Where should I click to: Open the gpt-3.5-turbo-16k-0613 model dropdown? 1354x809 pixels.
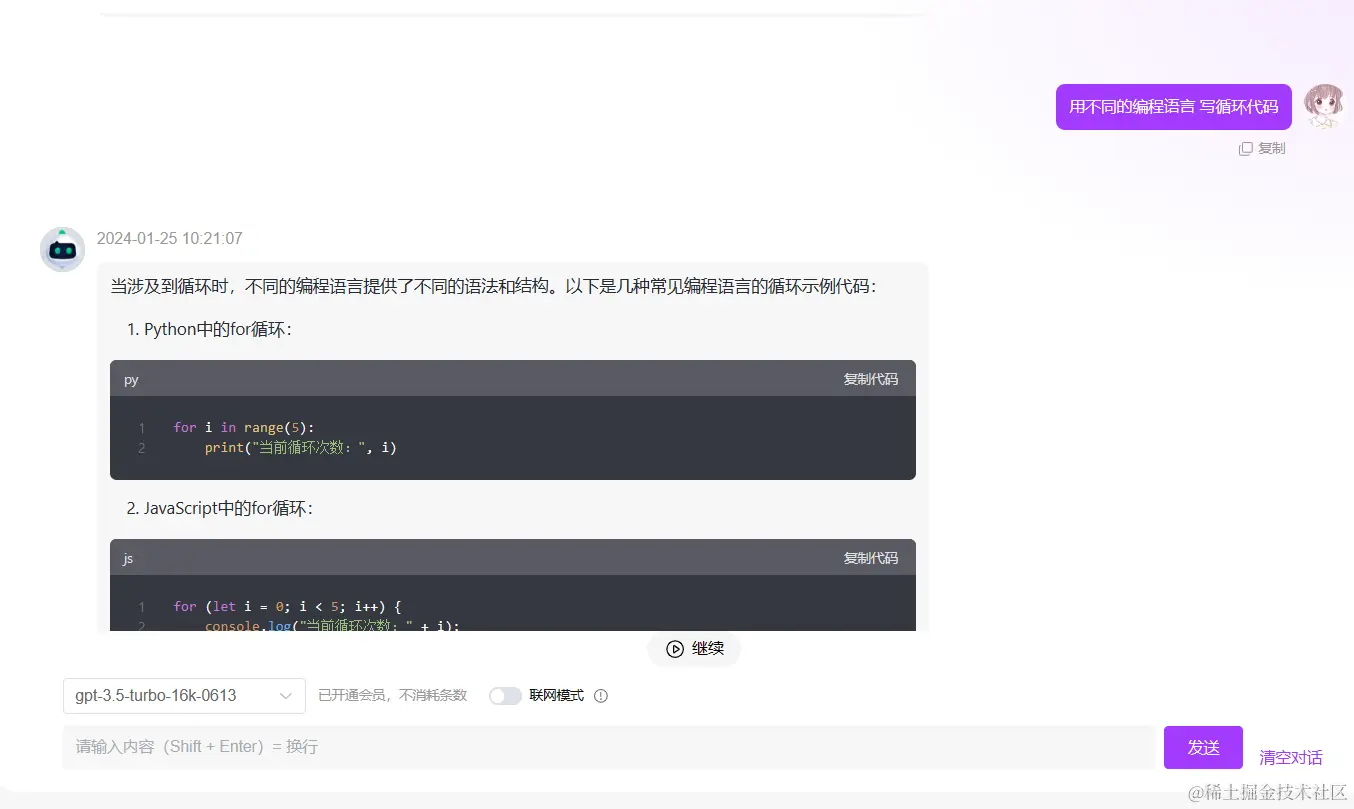184,696
